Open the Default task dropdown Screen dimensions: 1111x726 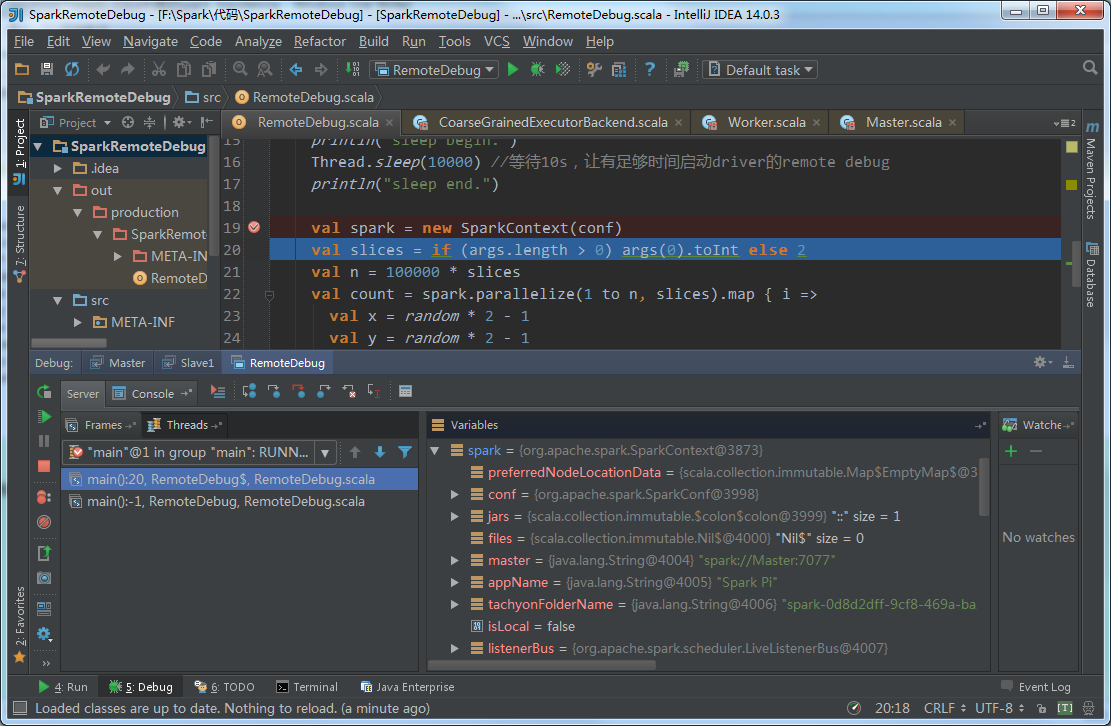(x=760, y=69)
